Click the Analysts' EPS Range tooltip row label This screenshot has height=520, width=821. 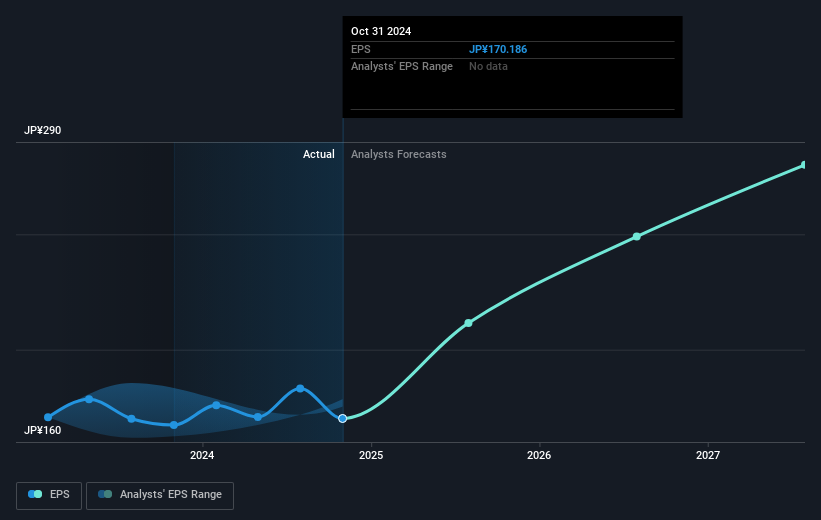coord(402,67)
